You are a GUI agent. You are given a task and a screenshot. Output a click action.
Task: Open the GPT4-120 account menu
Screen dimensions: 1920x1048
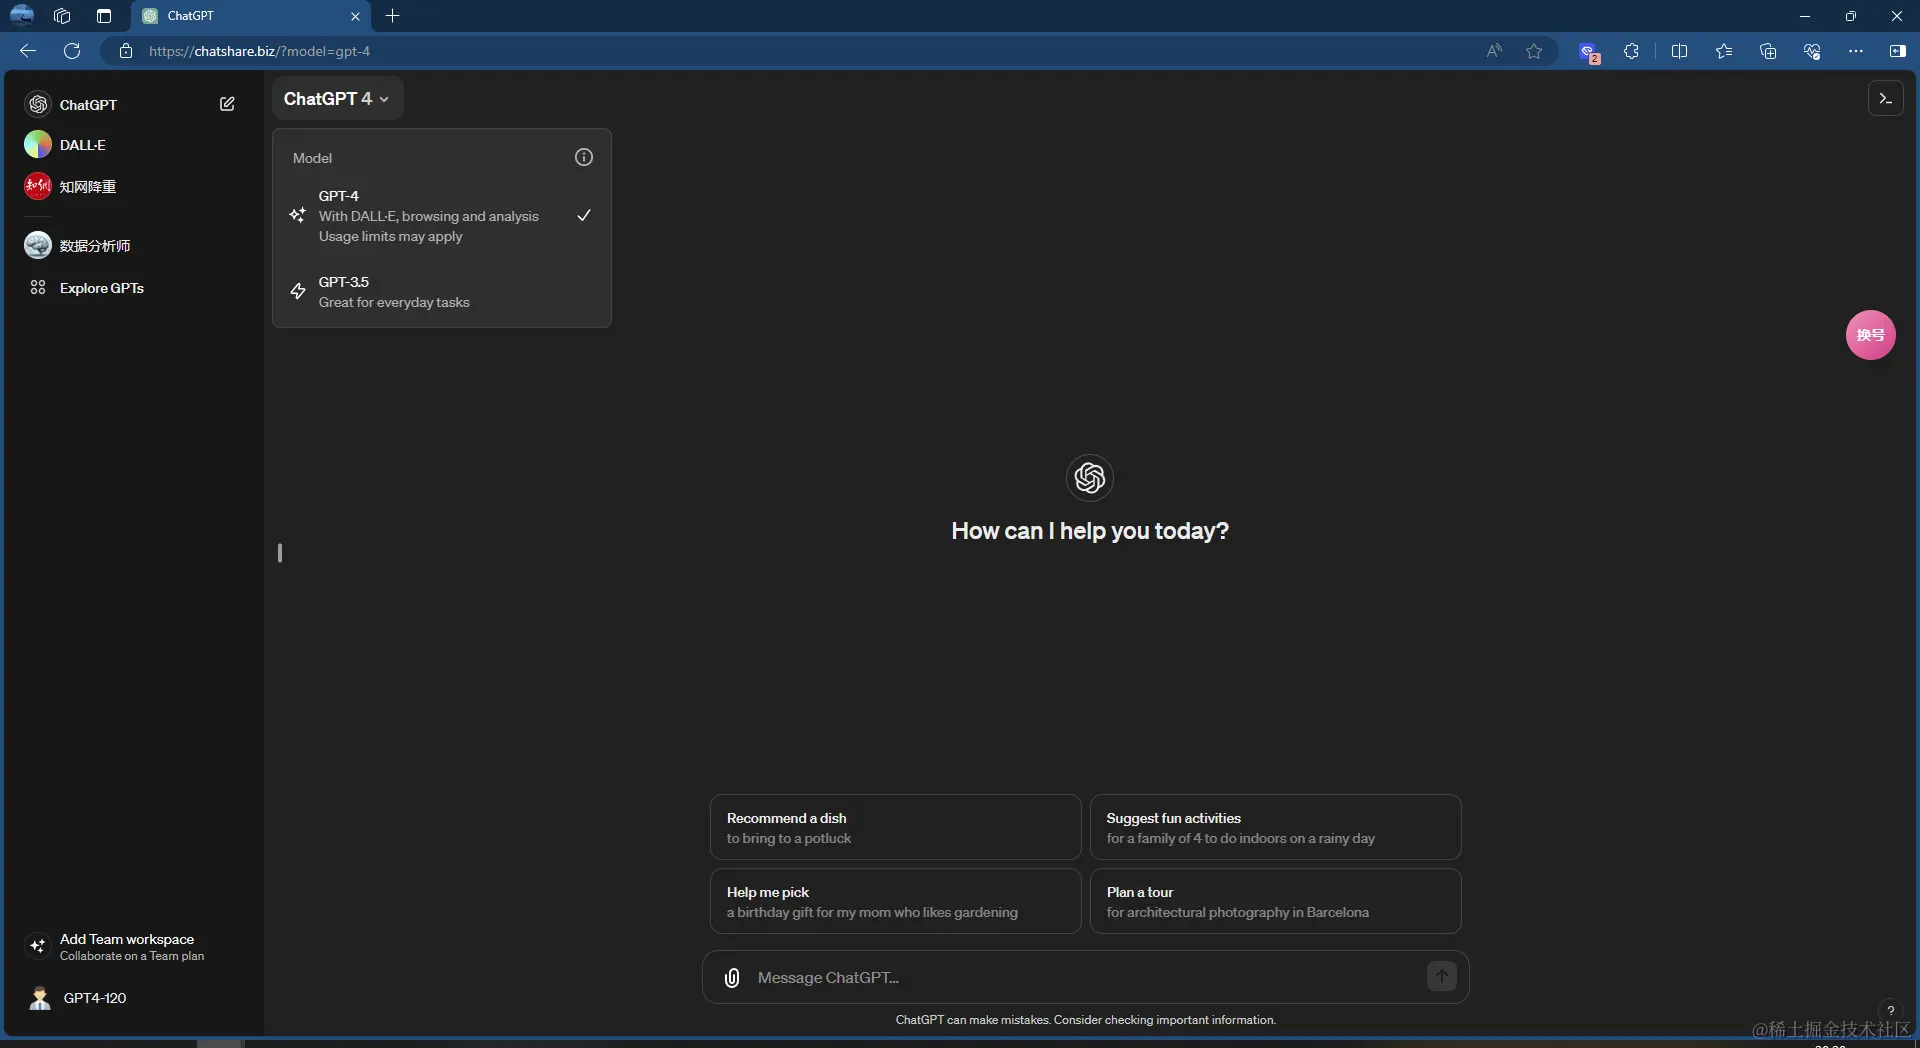[131, 998]
